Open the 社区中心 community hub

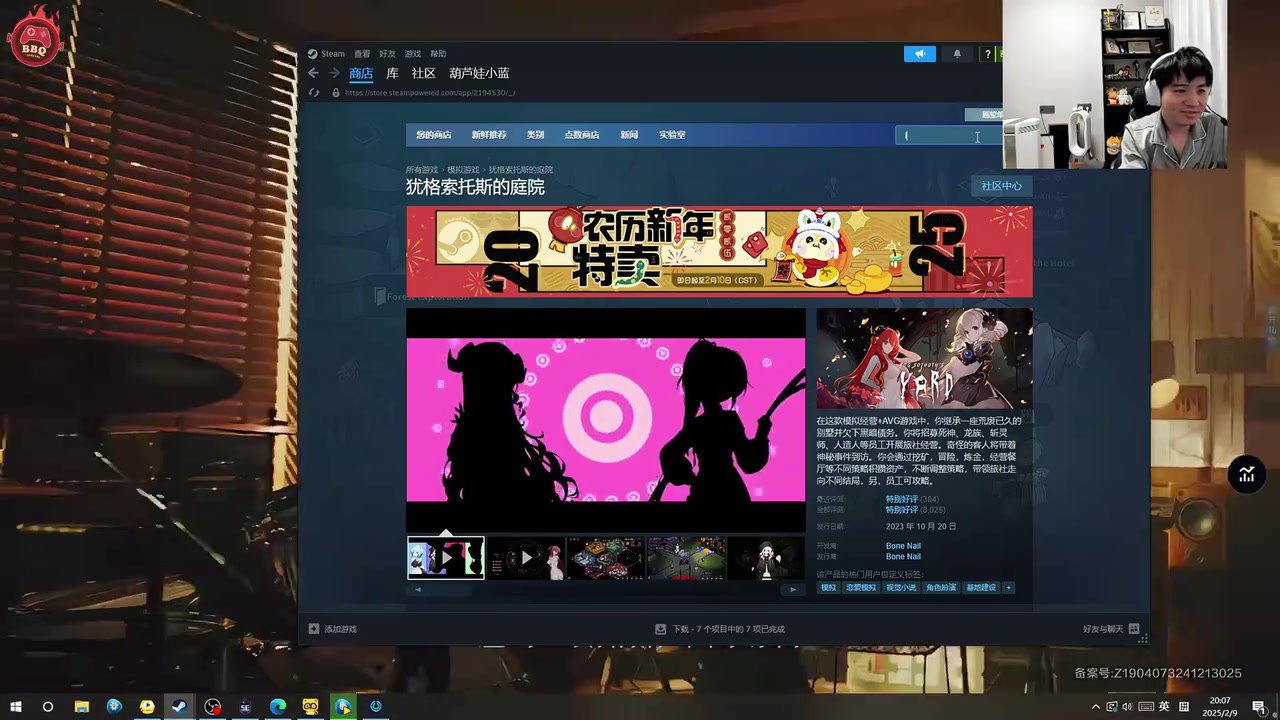point(1001,185)
